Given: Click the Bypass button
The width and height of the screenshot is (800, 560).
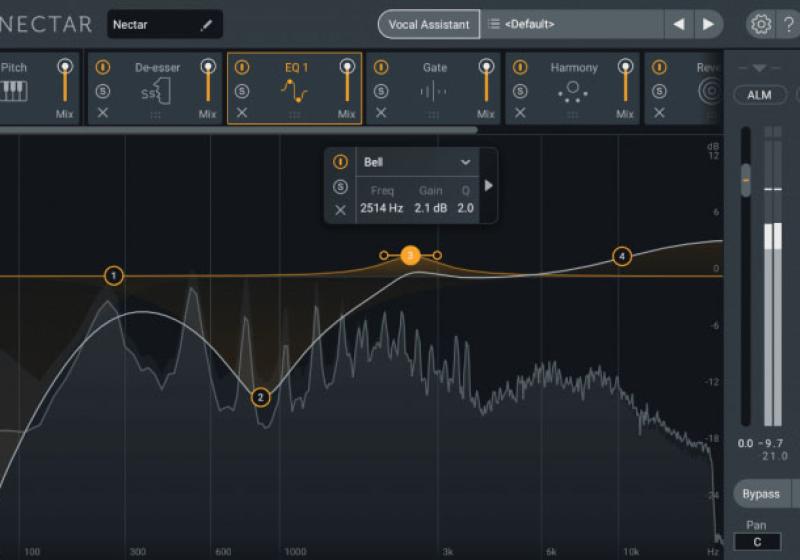Looking at the screenshot, I should [761, 494].
